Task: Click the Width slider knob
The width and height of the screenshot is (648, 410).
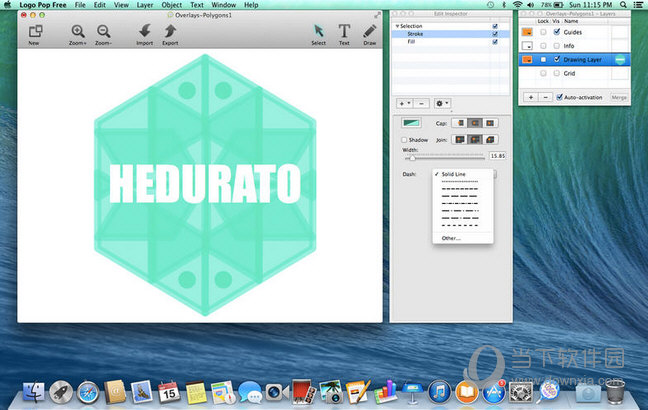Action: [412, 157]
